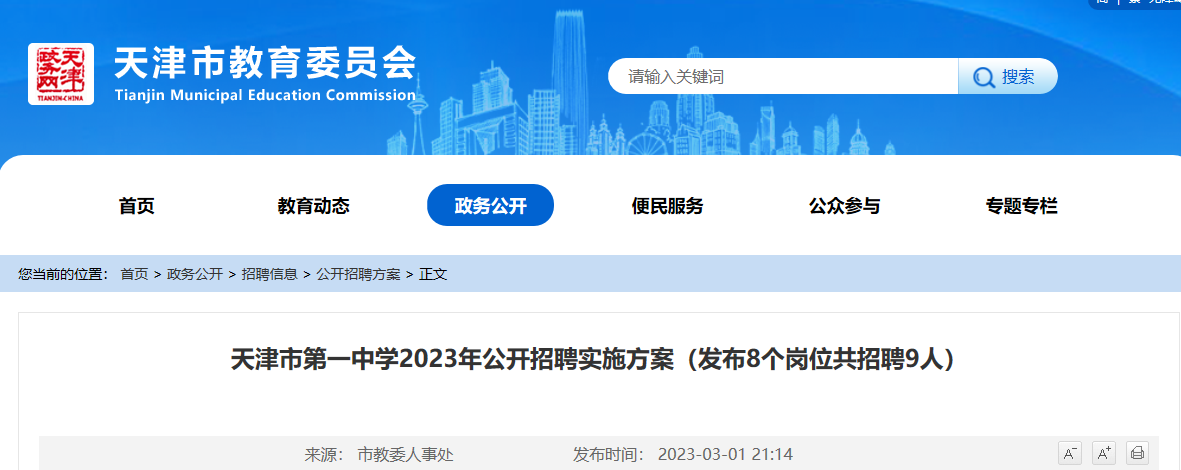Click the source text 市教委人事处
The image size is (1181, 470).
(405, 455)
